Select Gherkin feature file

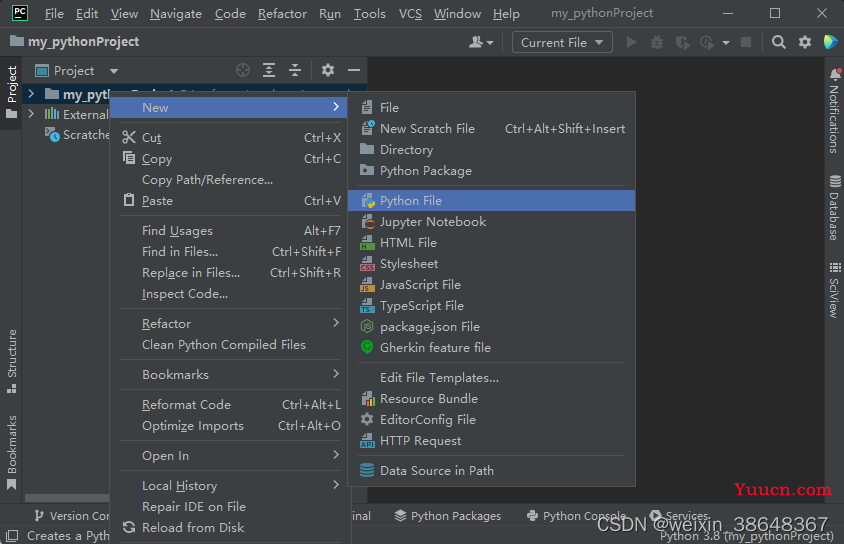pos(491,348)
